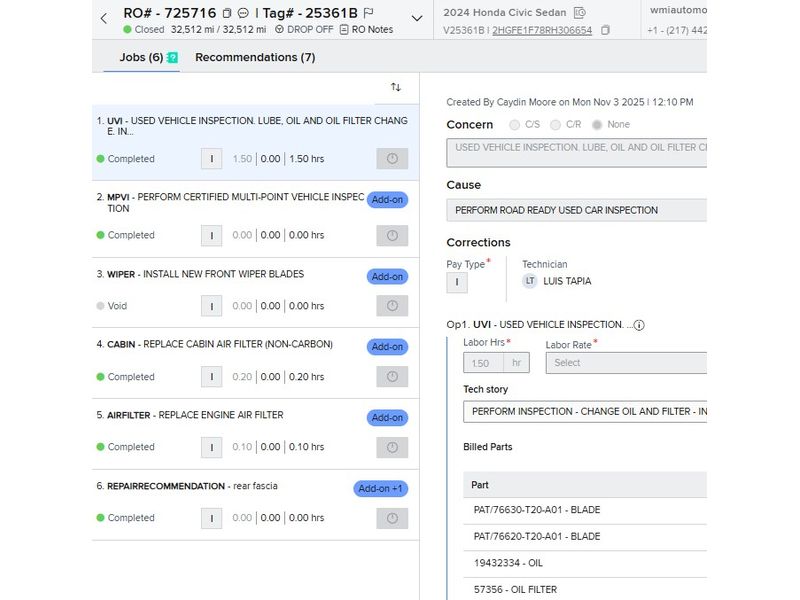The image size is (800, 600).
Task: Click the VIN link 2HGFE1F78RH306654
Action: click(541, 30)
